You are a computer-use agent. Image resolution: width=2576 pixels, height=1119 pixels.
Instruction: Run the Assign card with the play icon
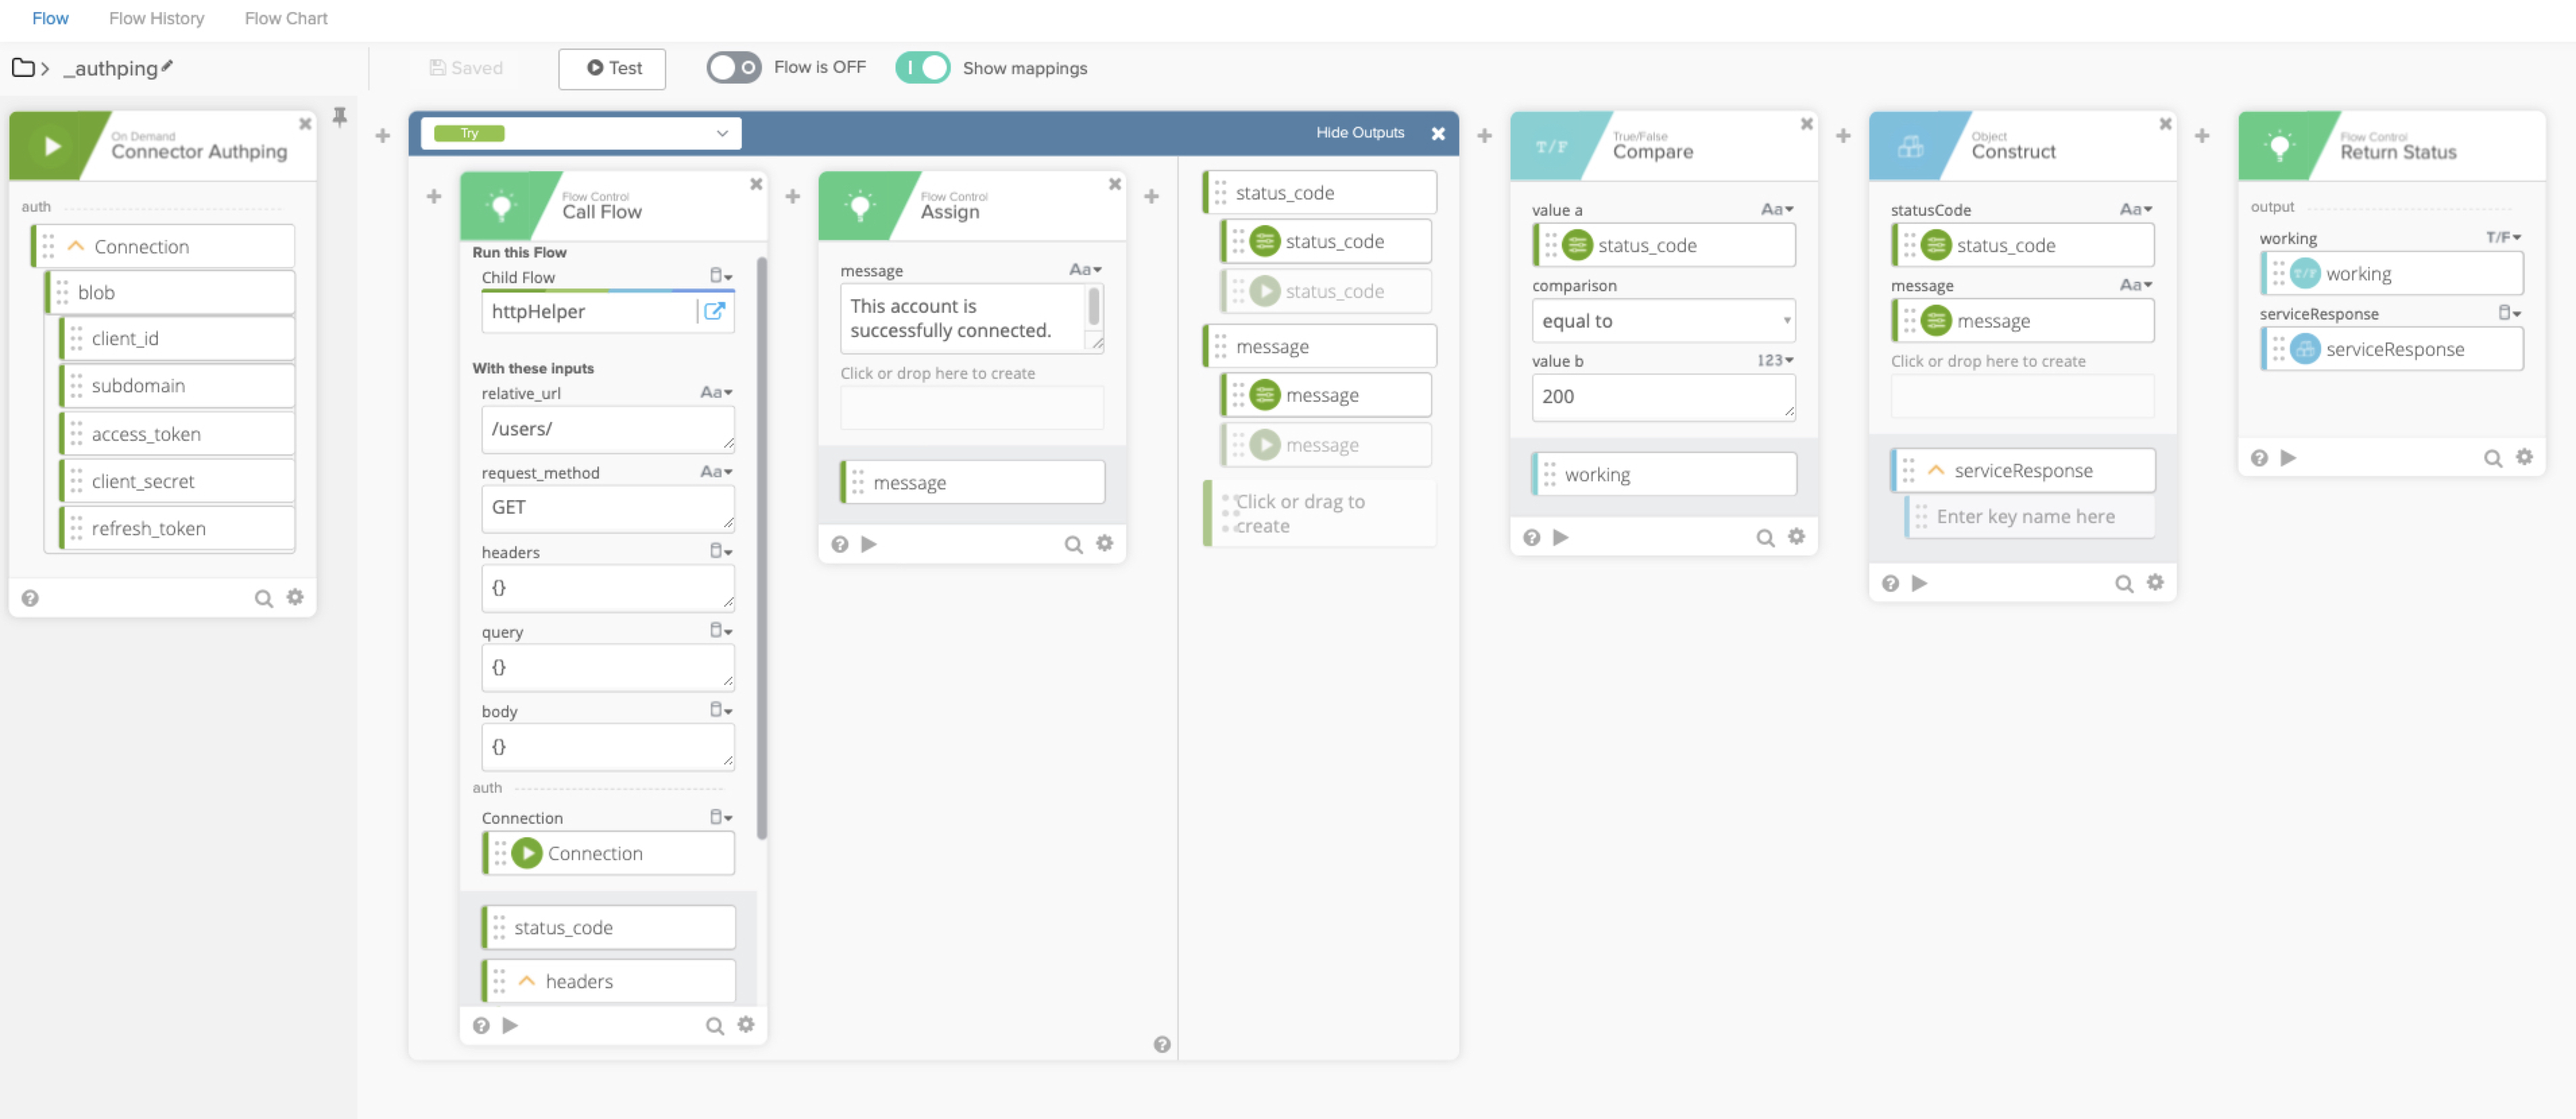tap(869, 544)
